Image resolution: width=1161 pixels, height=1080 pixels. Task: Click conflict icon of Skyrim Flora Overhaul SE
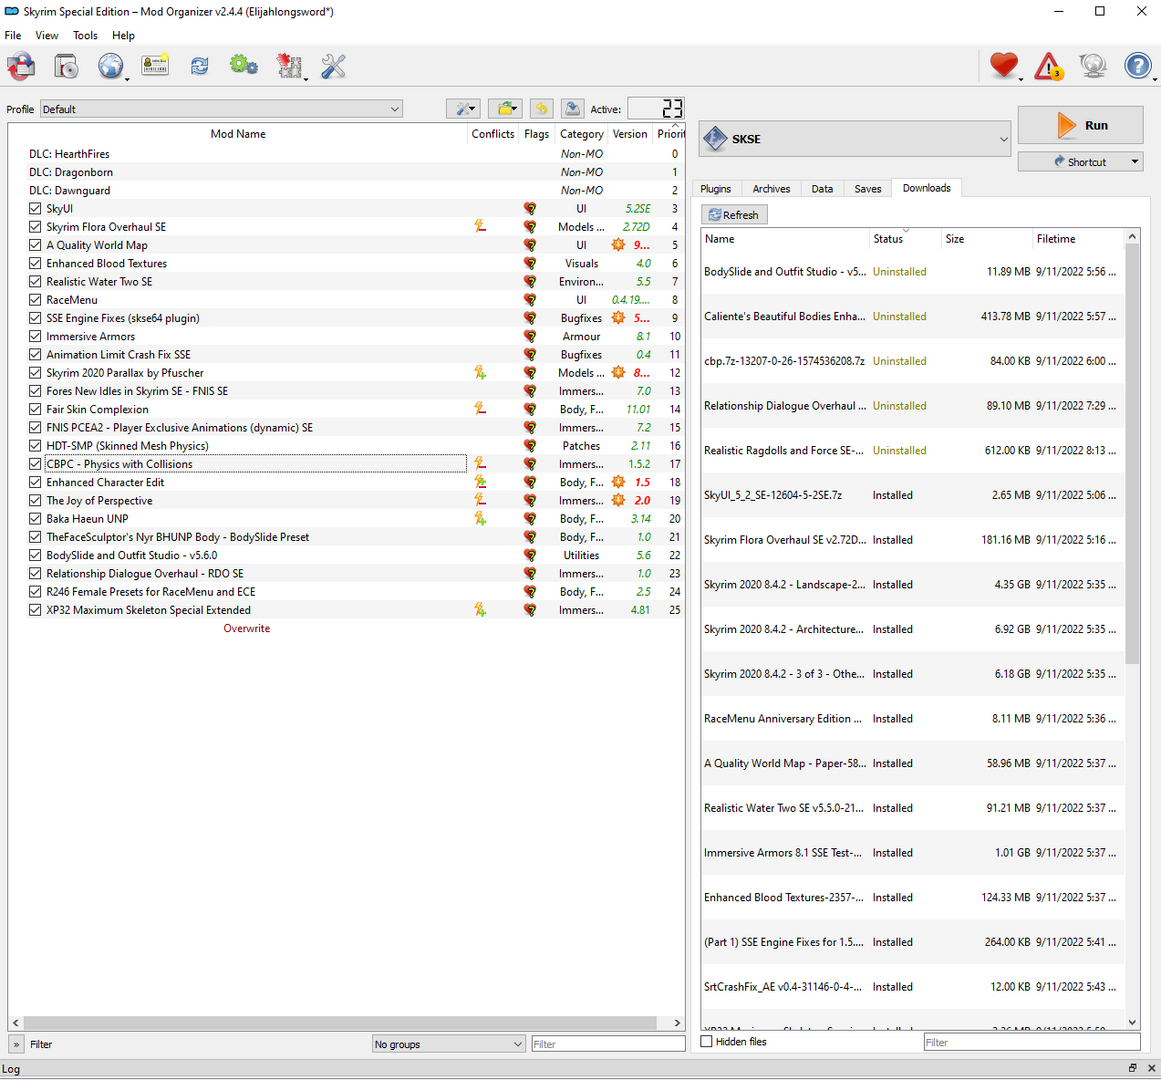point(480,227)
